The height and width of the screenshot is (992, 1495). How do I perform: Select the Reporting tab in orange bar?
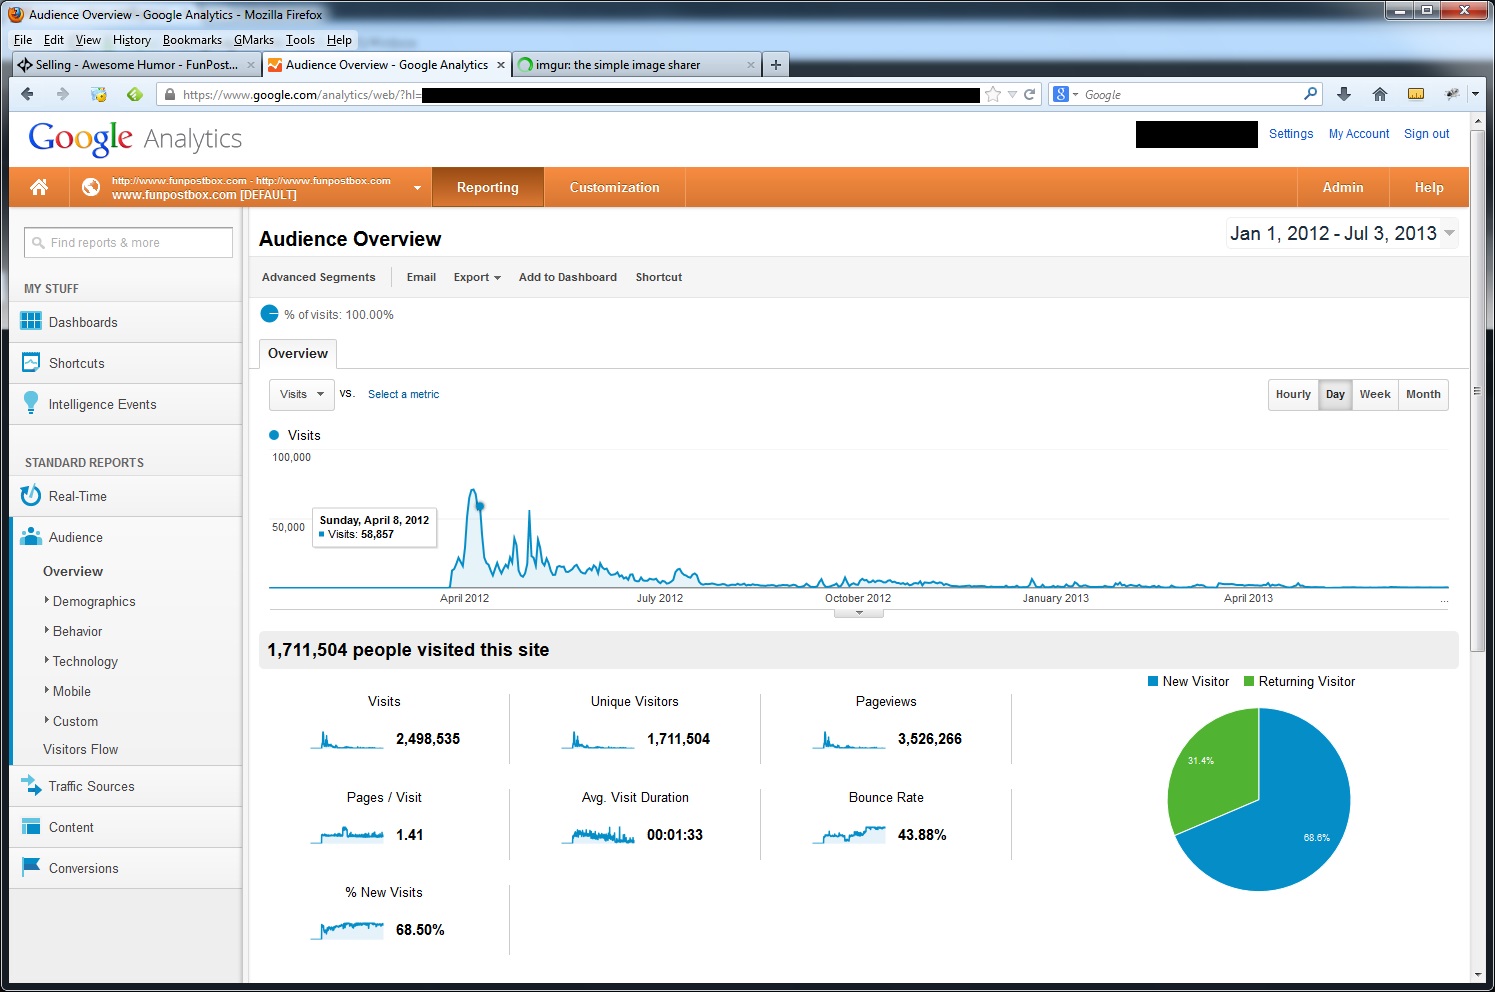[488, 187]
